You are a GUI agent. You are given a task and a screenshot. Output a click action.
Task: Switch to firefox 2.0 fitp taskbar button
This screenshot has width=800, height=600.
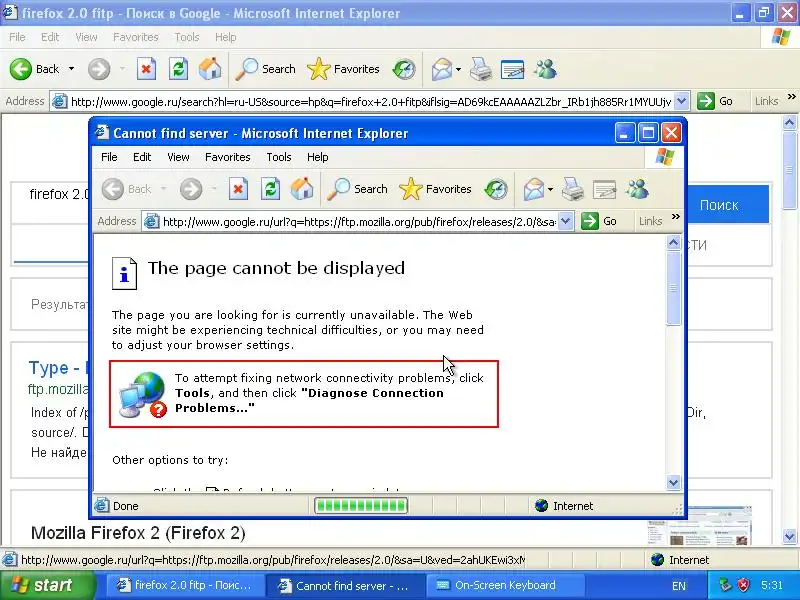click(185, 585)
